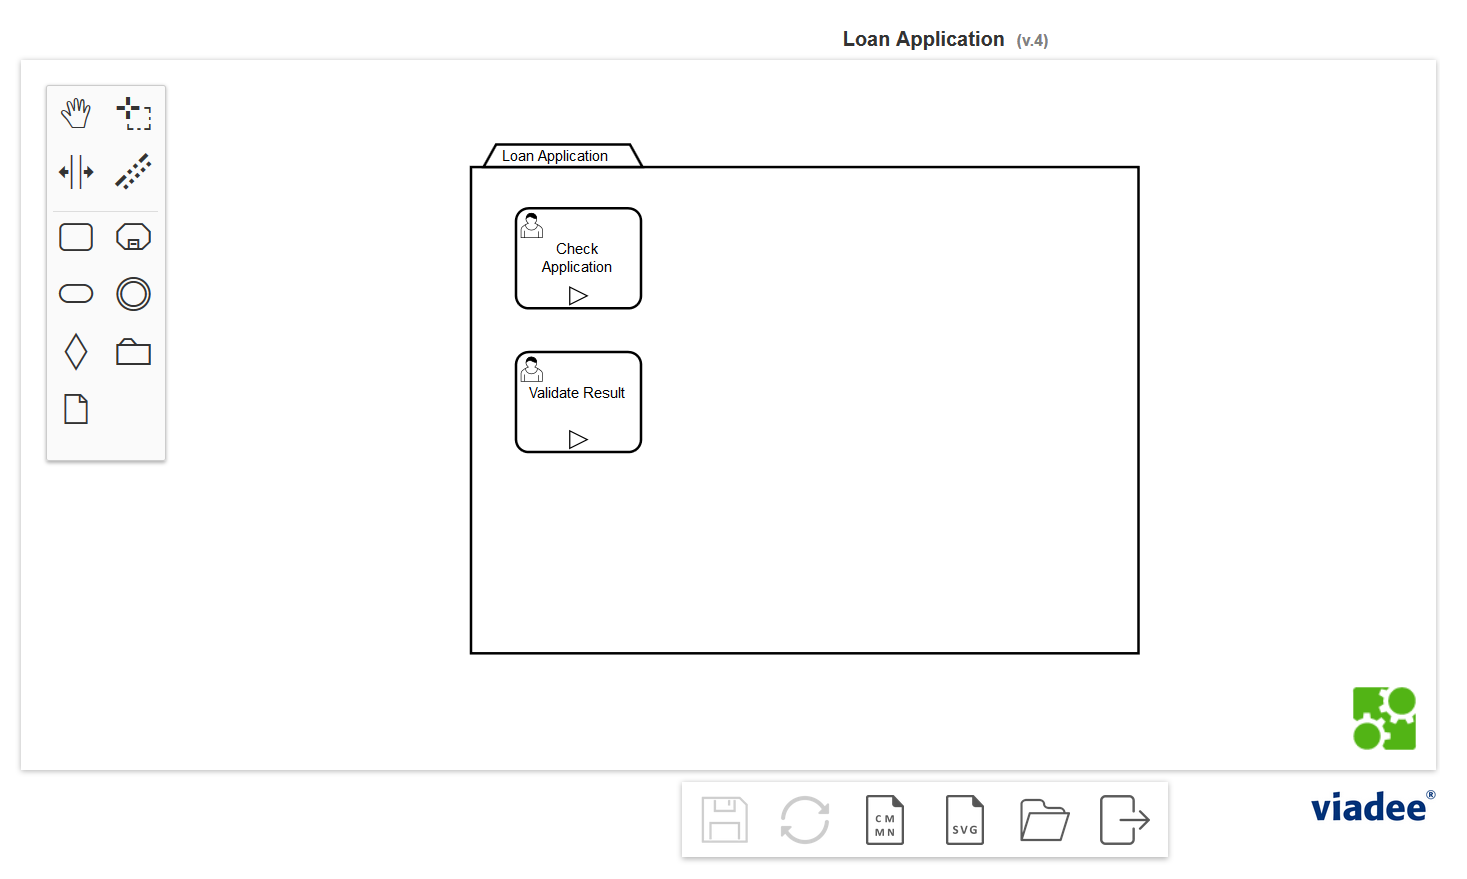Viewport: 1467px width, 879px height.
Task: Click user icon on Validate Result
Action: click(x=532, y=369)
